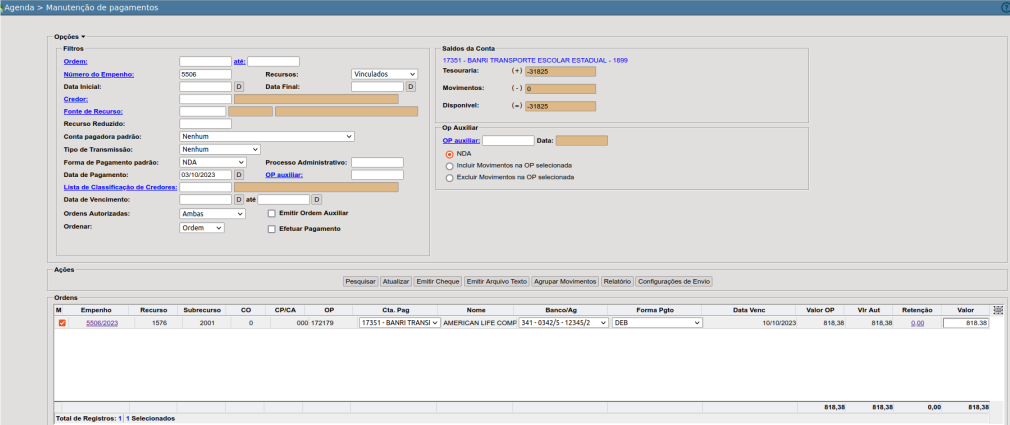Click the Emitir Cheque button
The image size is (1010, 425).
(x=437, y=282)
